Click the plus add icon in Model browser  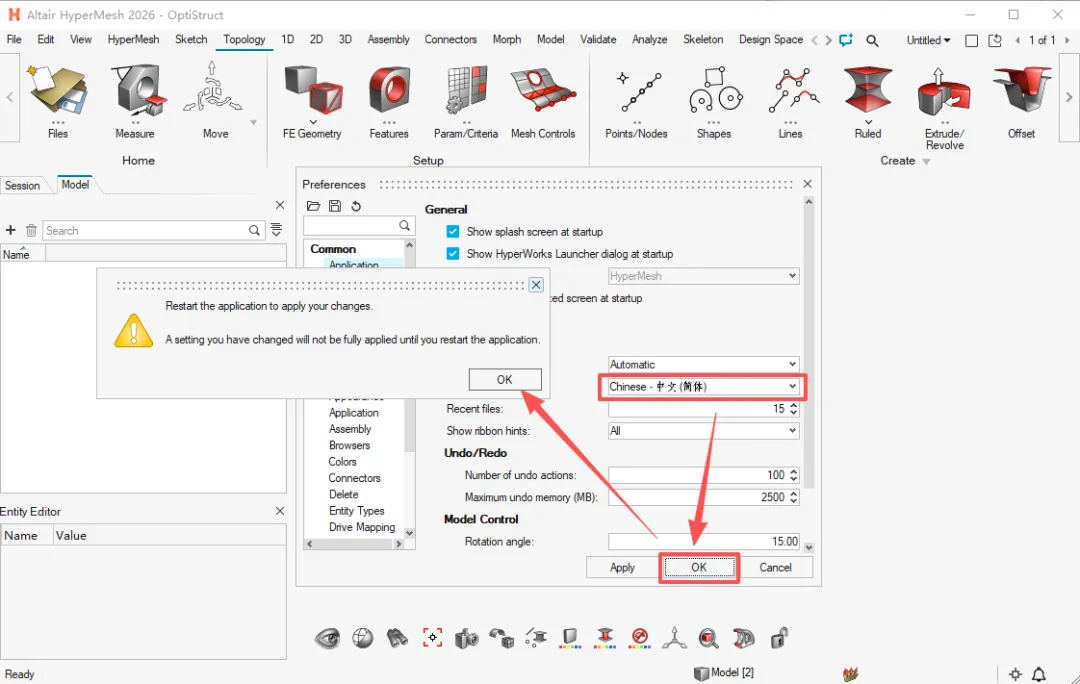(10, 230)
